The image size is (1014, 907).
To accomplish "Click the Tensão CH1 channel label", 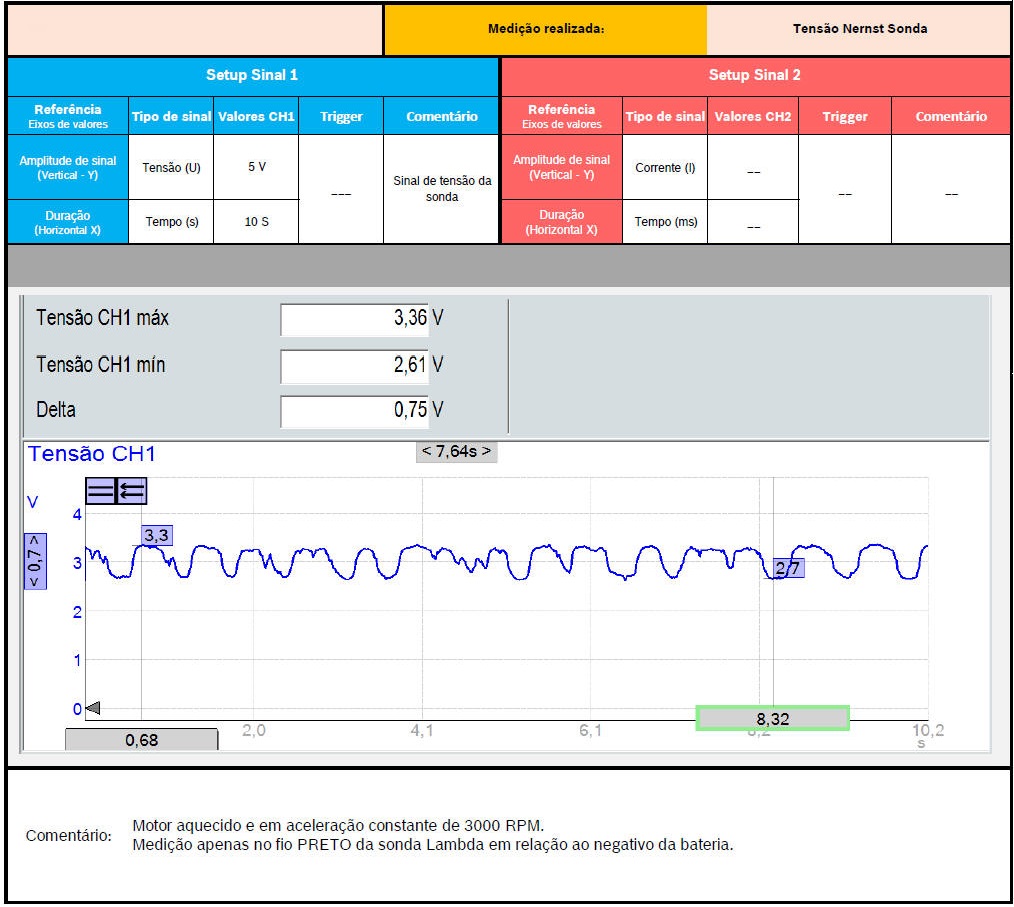I will click(x=92, y=454).
